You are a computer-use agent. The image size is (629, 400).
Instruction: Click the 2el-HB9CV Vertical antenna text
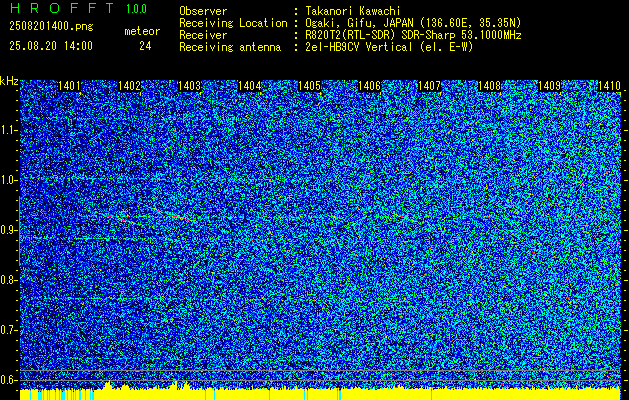tap(389, 47)
